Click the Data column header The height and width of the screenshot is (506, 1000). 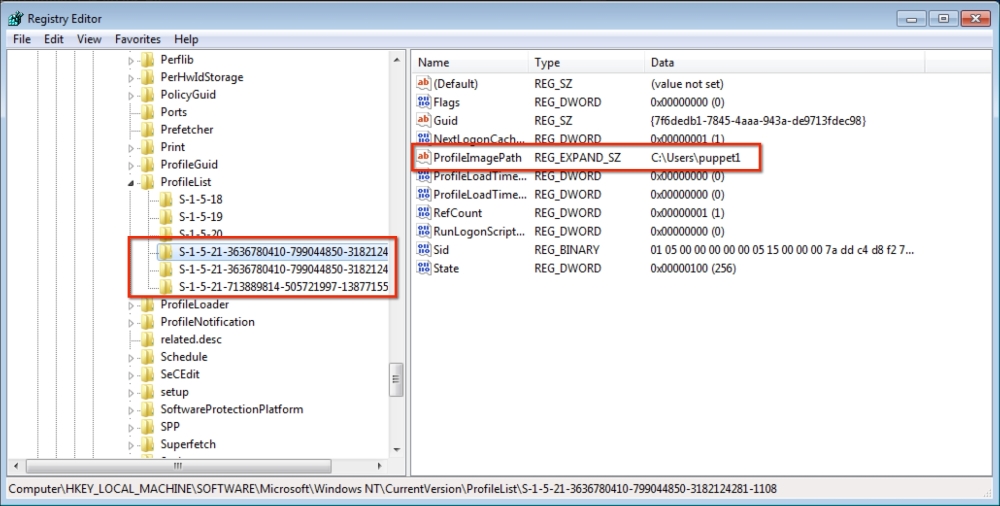pos(662,62)
